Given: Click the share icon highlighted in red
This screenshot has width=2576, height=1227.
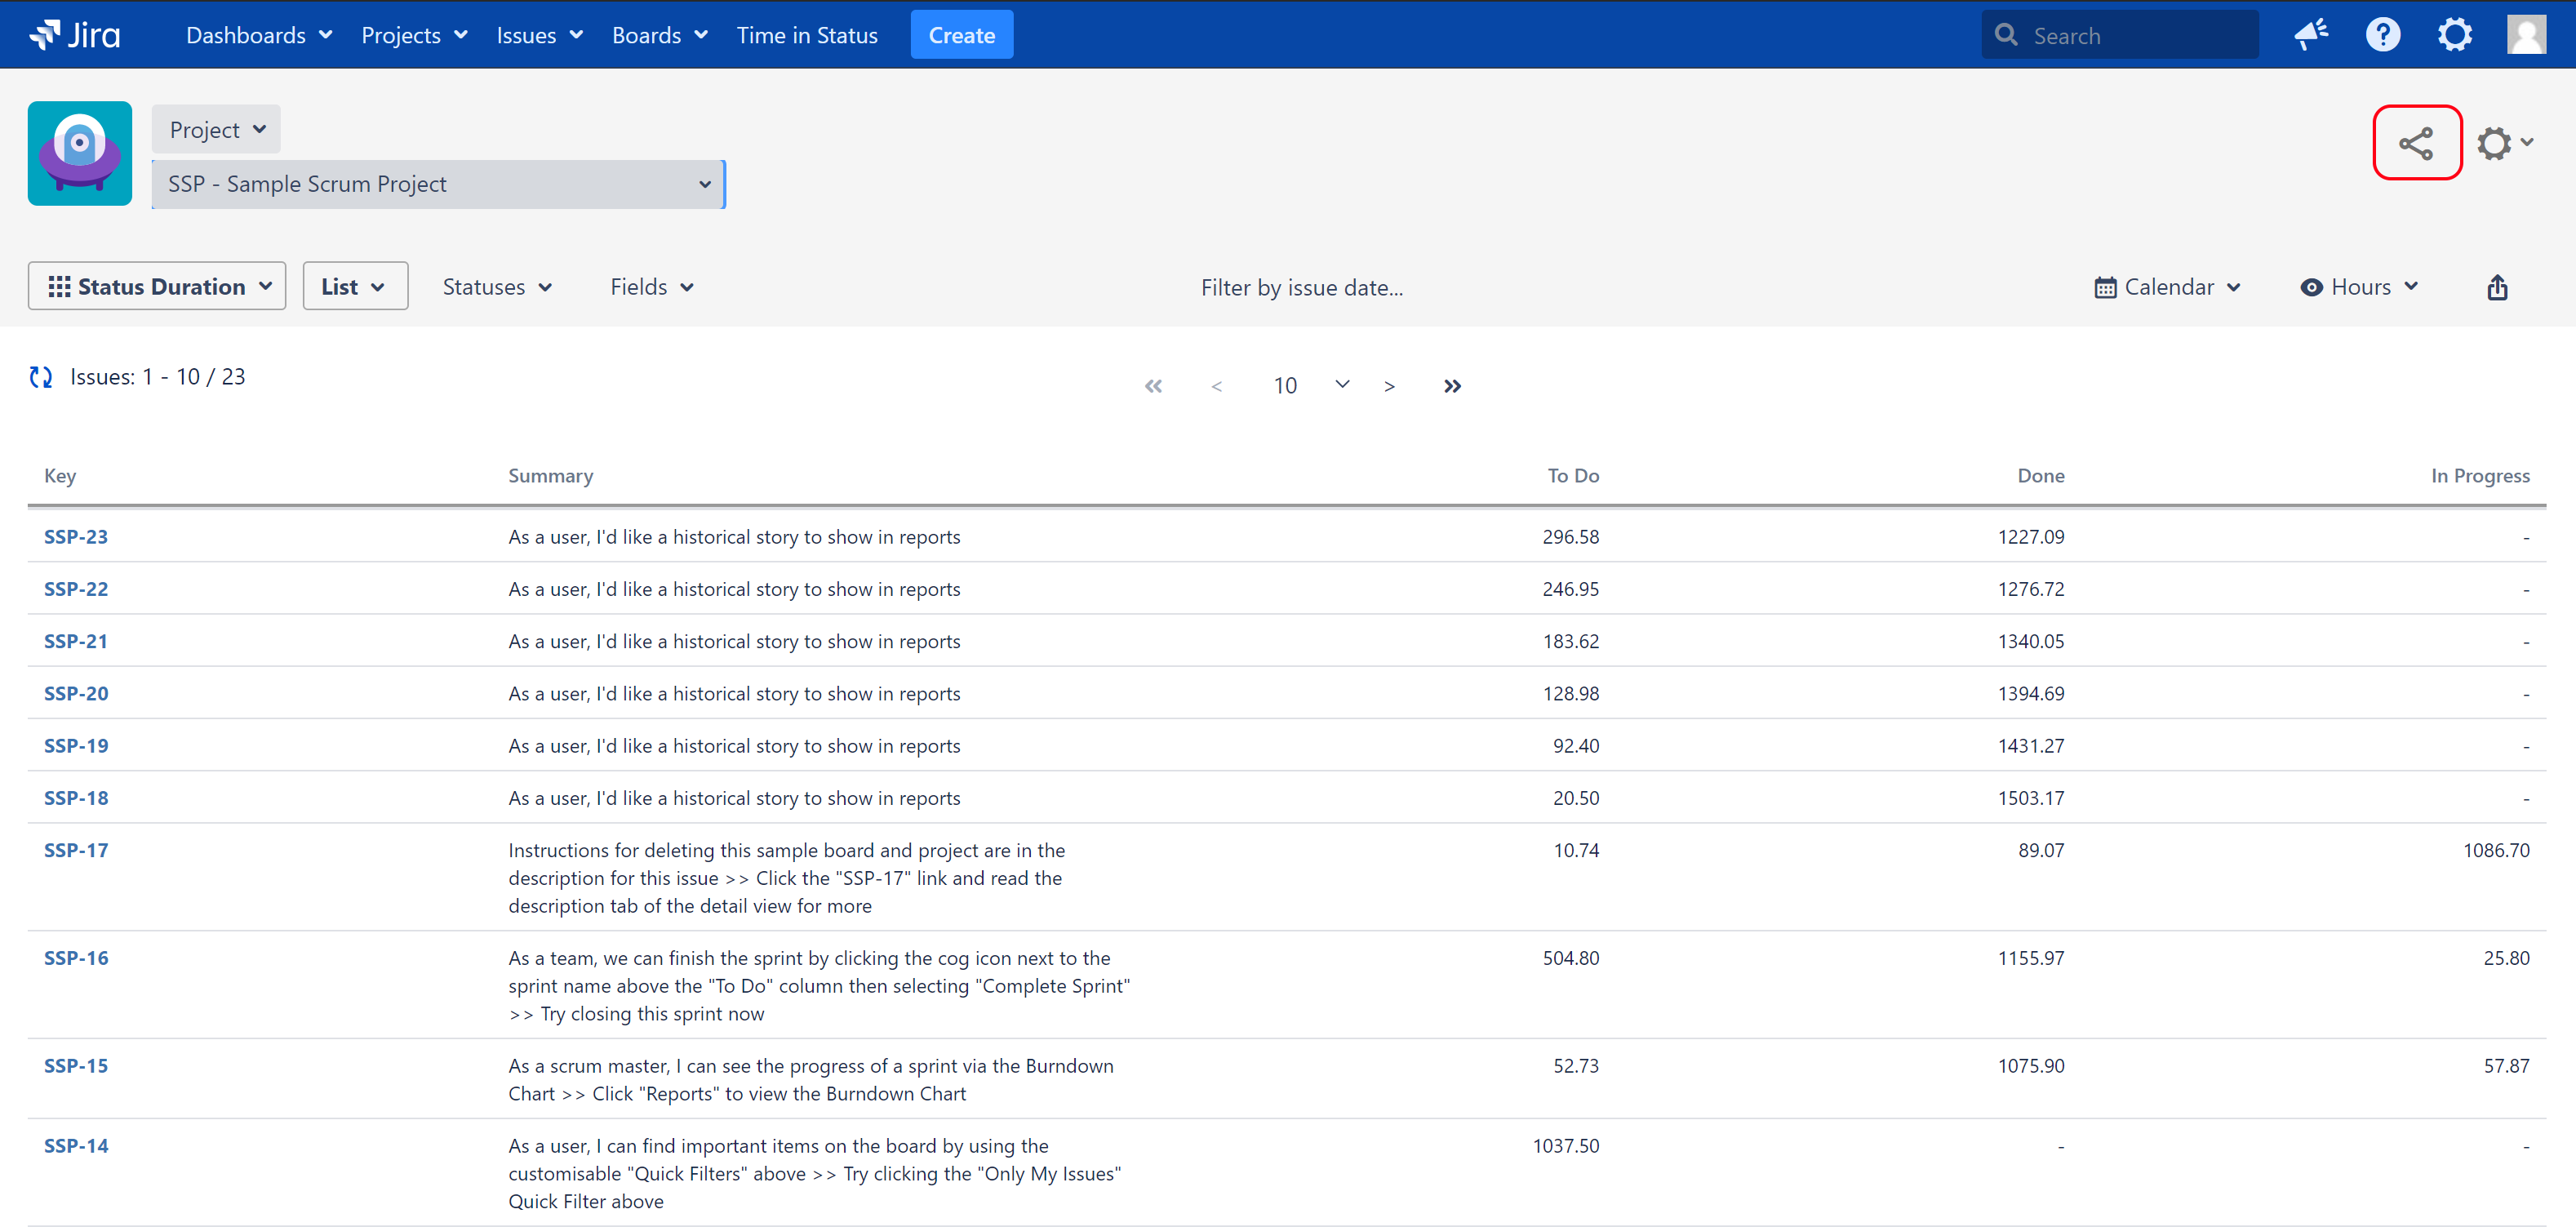Looking at the screenshot, I should 2416,143.
